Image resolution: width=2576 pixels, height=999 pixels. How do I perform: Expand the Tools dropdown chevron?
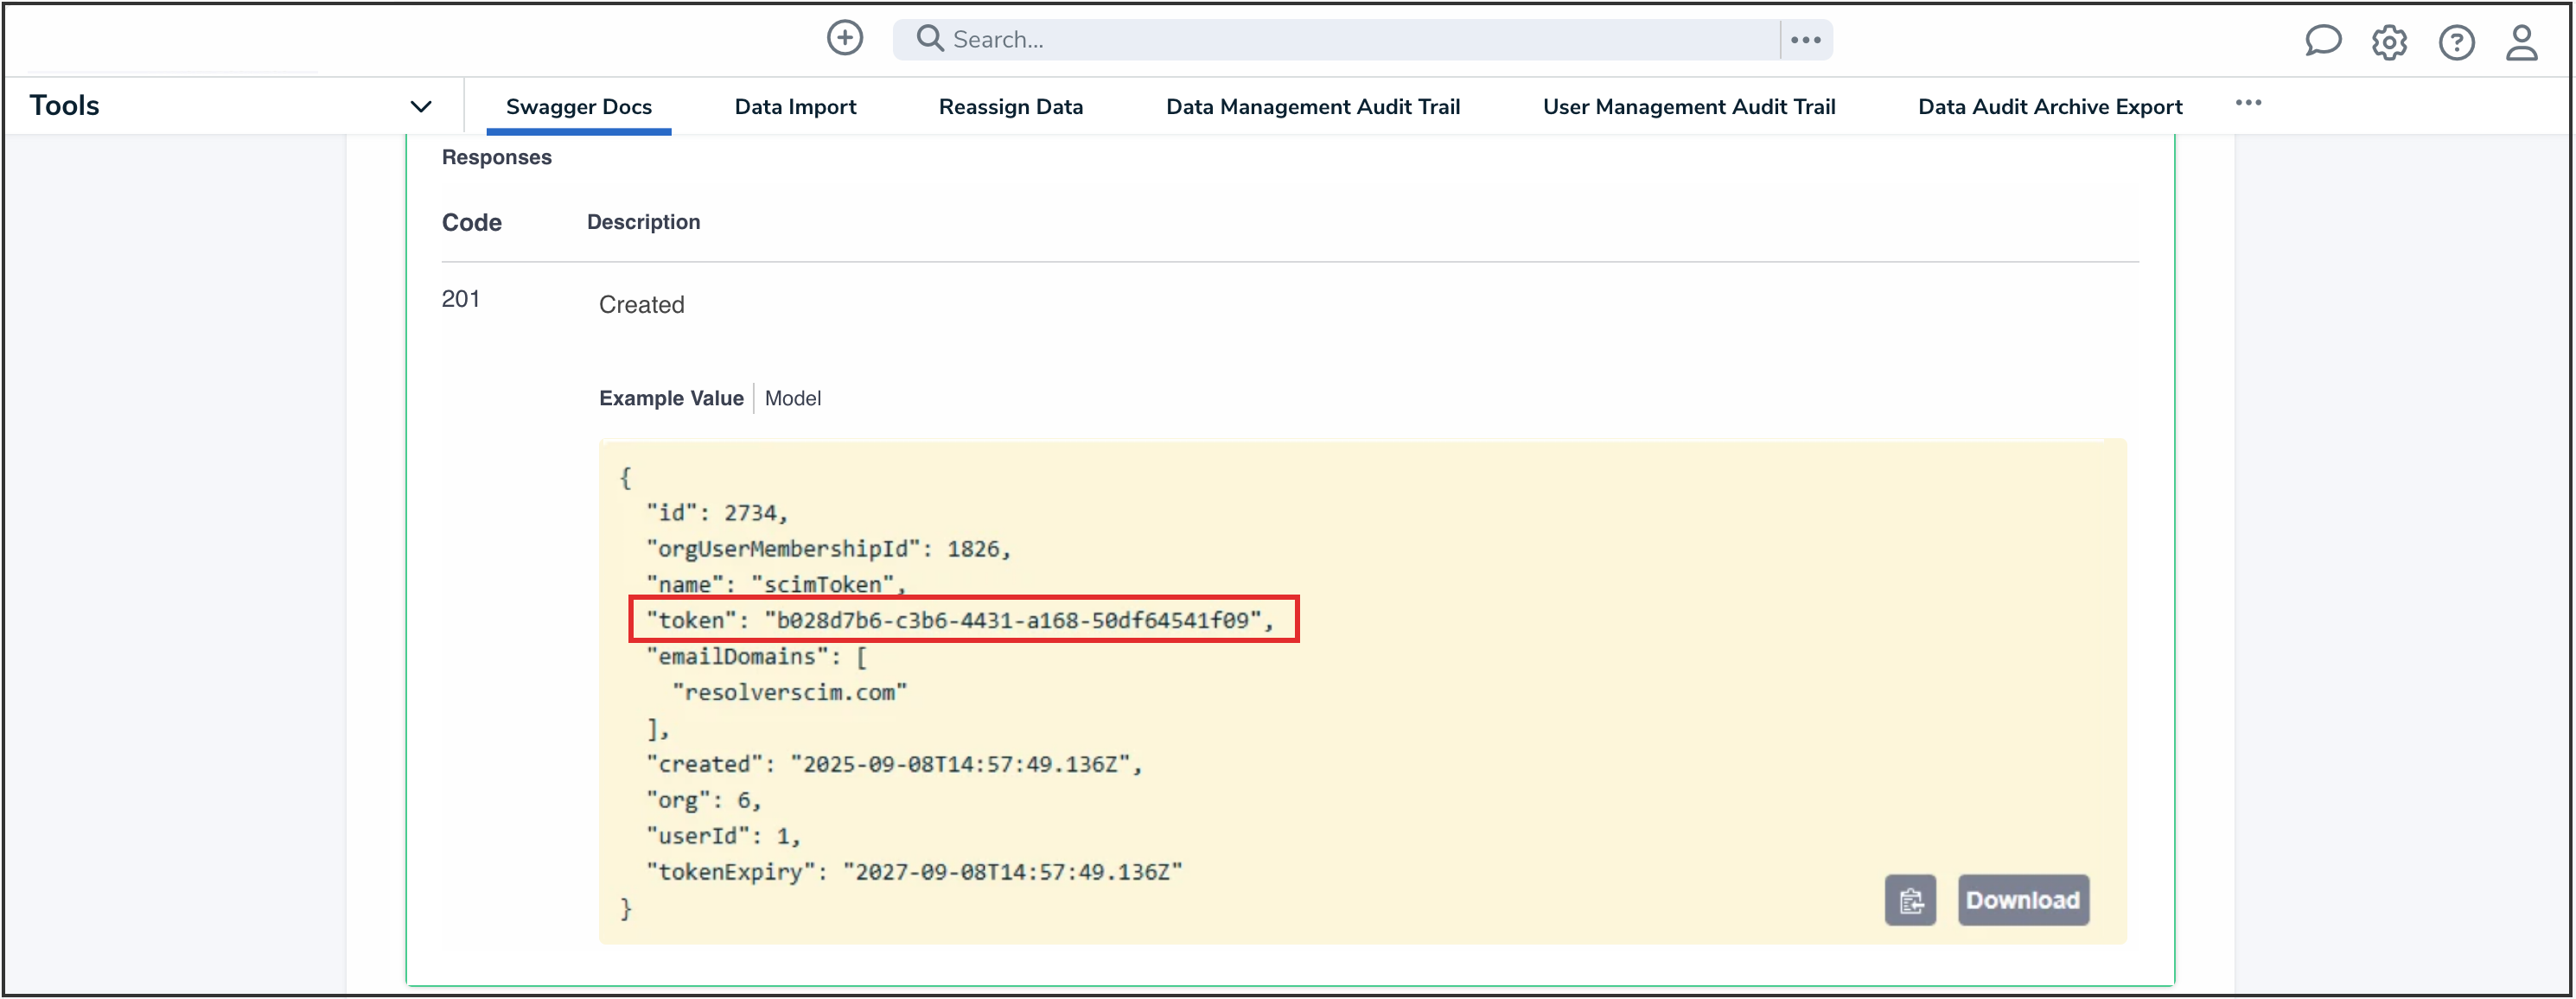point(421,106)
